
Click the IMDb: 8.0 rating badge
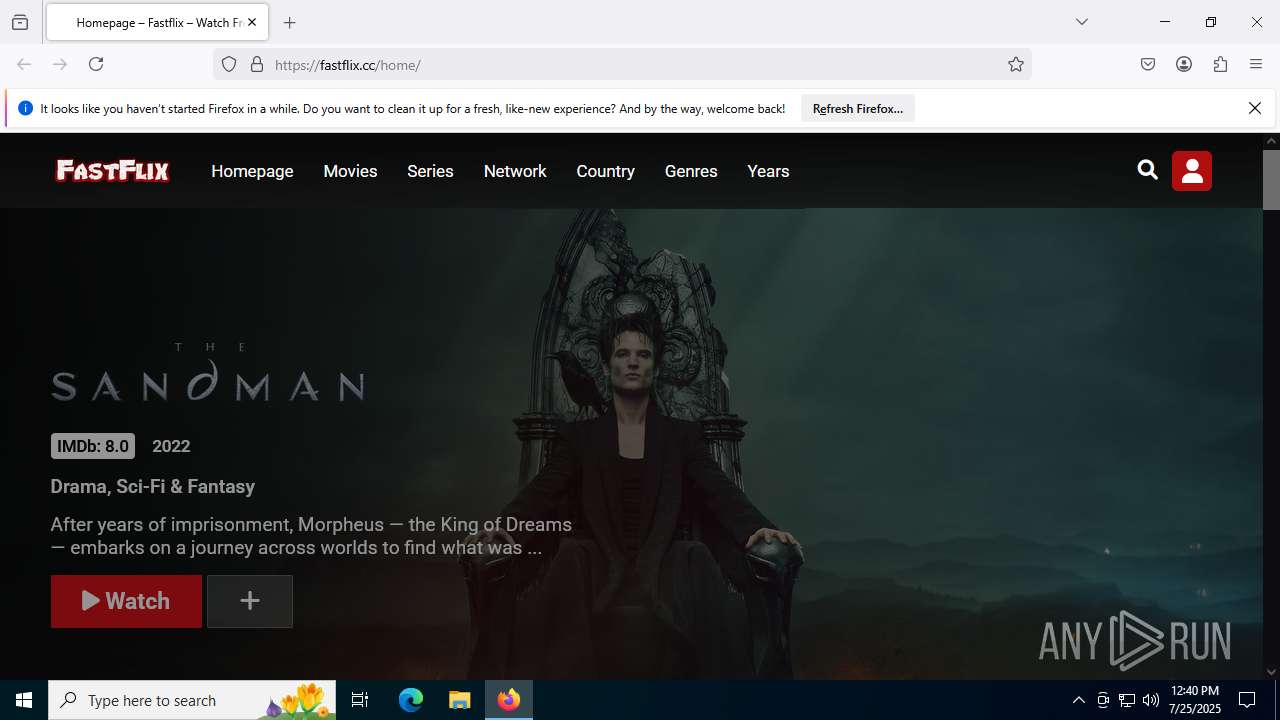tap(93, 446)
